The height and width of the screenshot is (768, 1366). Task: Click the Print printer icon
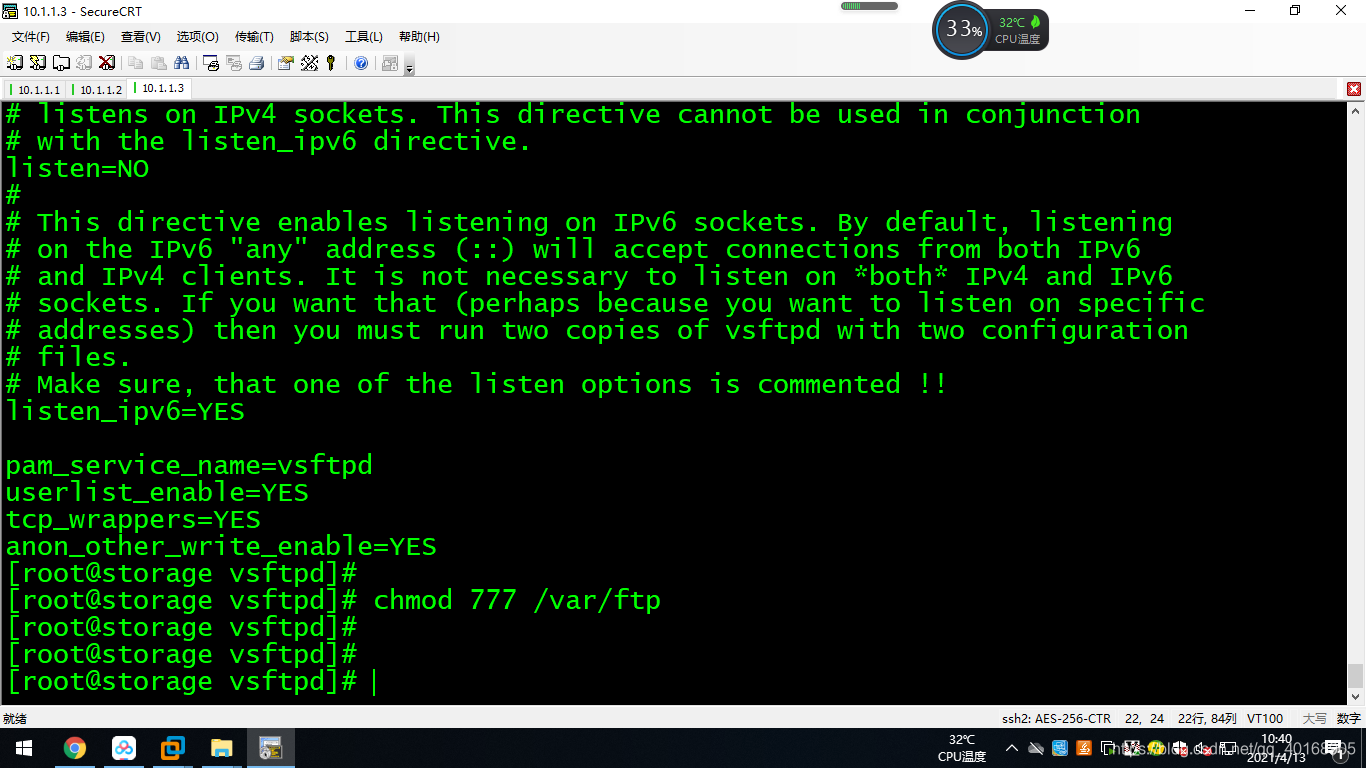257,63
